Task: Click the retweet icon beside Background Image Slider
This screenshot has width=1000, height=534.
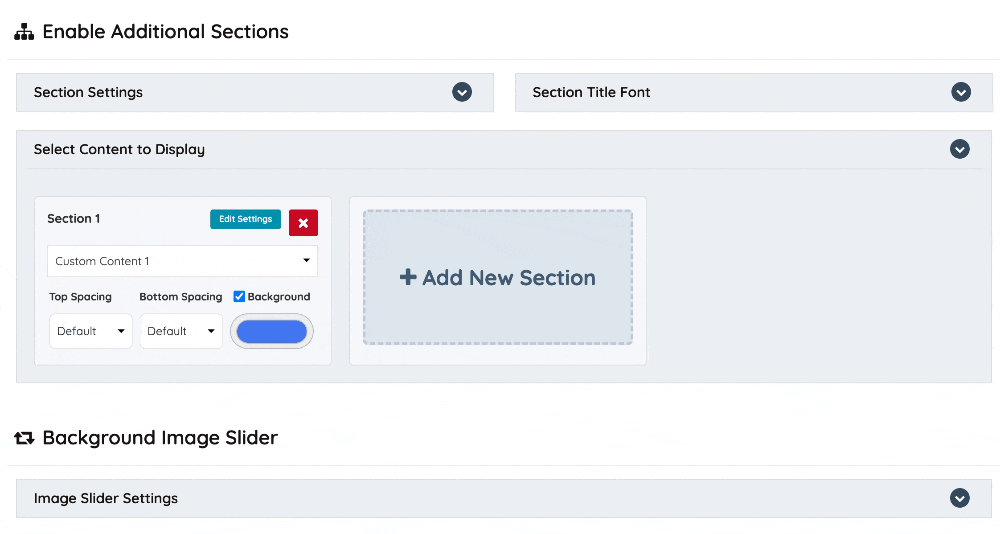Action: pyautogui.click(x=24, y=438)
